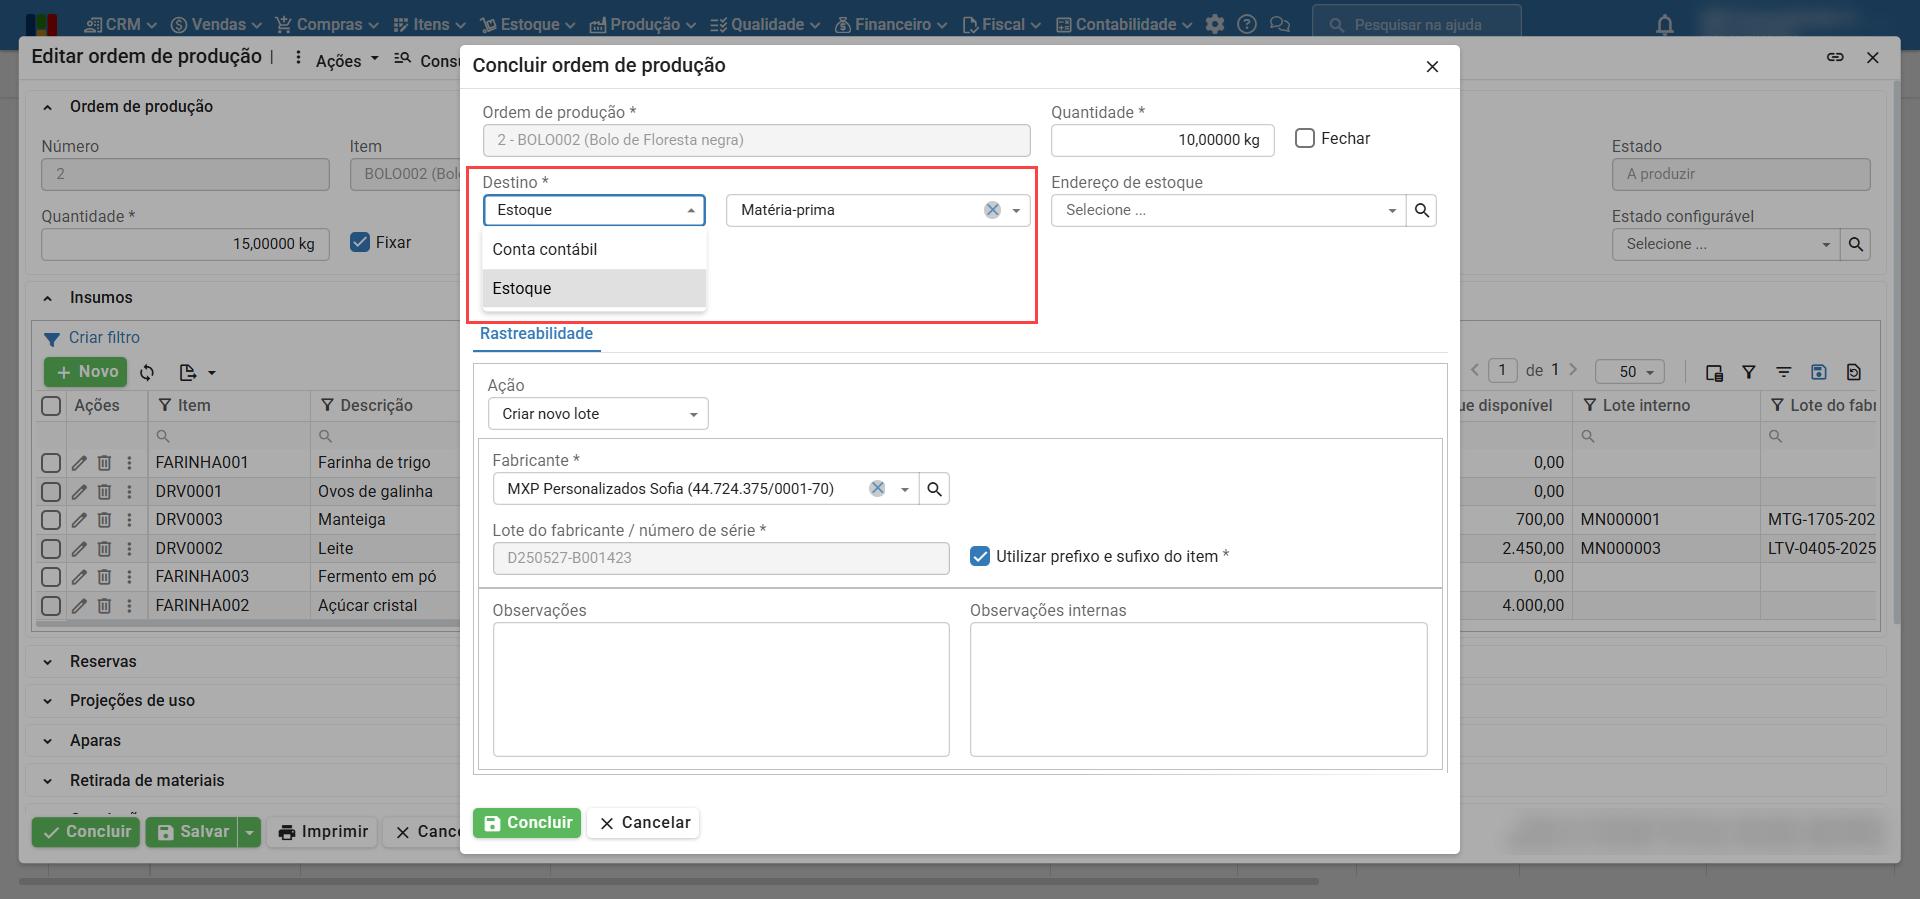
Task: Open the three-dot menu beside the window title
Action: (298, 58)
